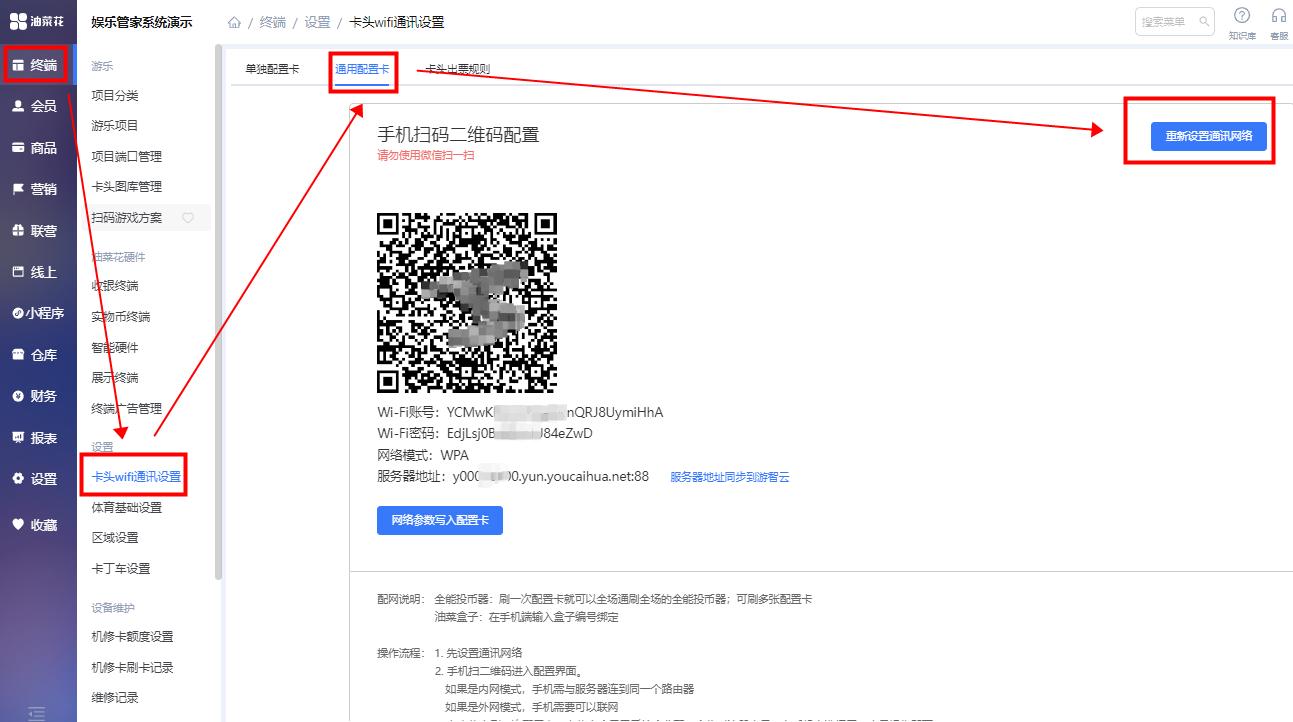The width and height of the screenshot is (1293, 722).
Task: Open the 报表 section in left navigation
Action: 36,438
